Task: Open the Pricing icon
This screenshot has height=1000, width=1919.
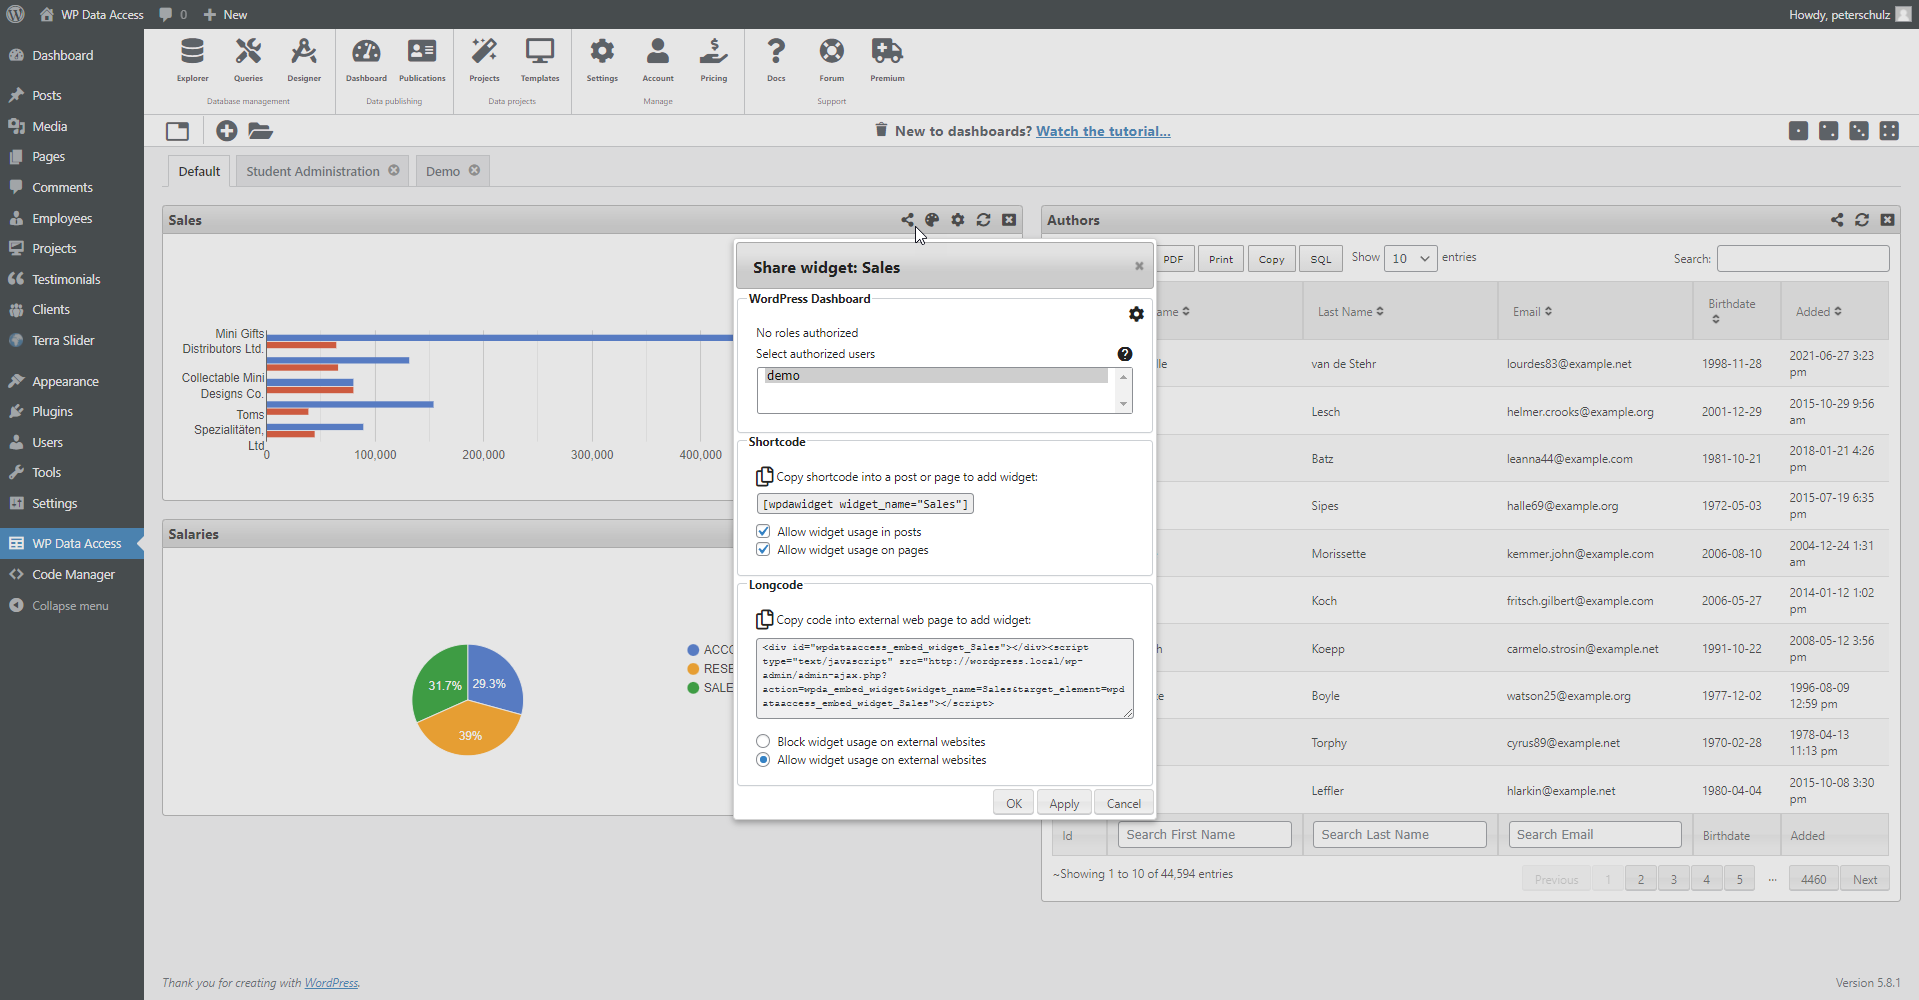Action: coord(714,60)
